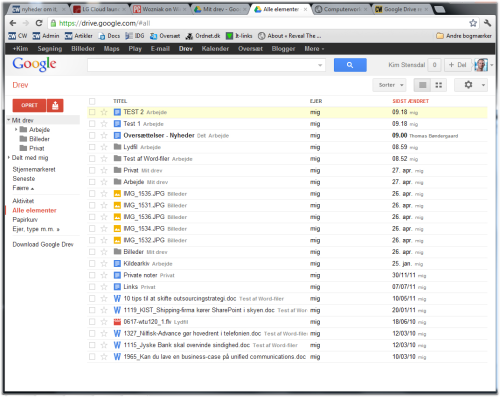Screen dimensions: 500x397
Task: Toggle the select-all checkbox in header
Action: [x=92, y=101]
